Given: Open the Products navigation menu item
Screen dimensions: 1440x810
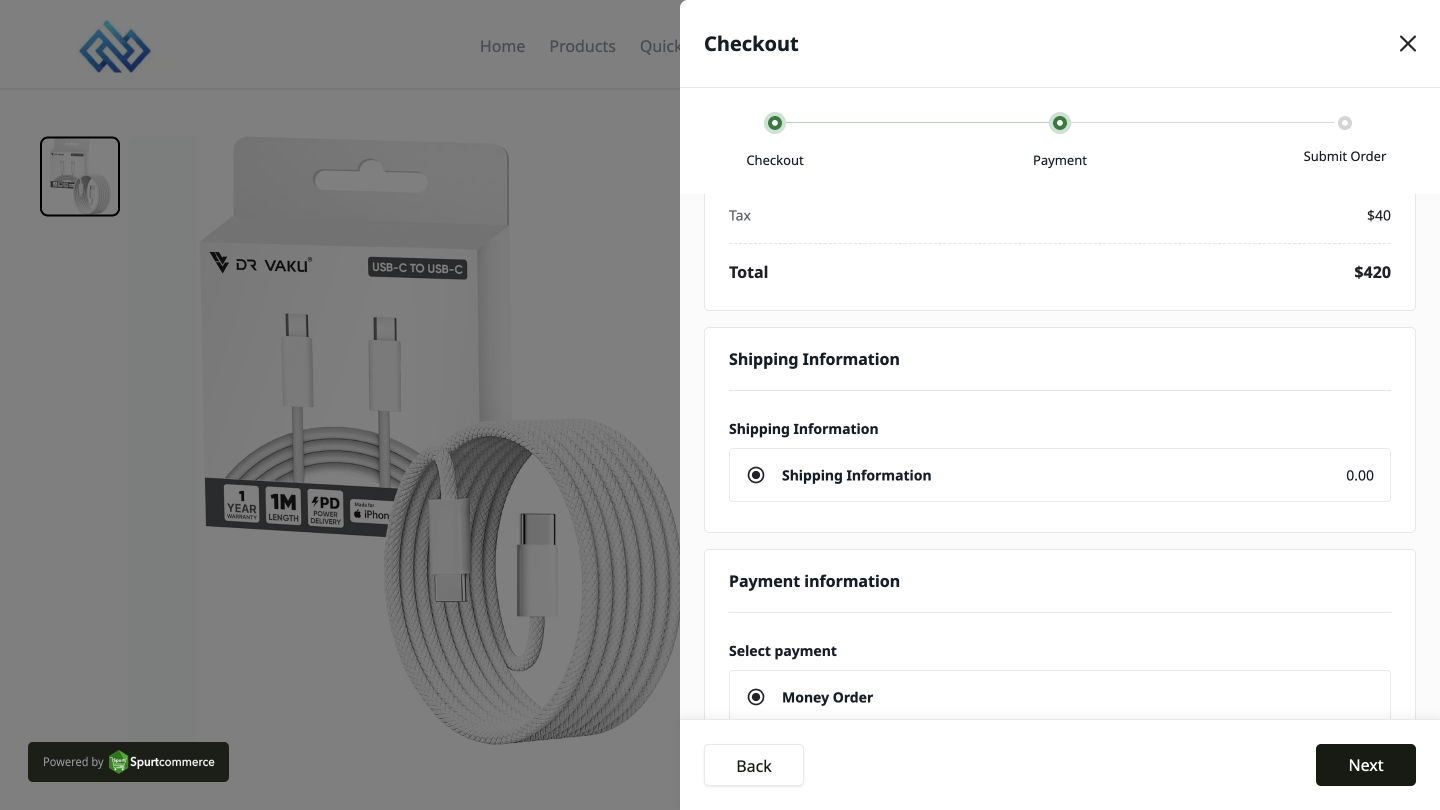Looking at the screenshot, I should click(x=582, y=46).
